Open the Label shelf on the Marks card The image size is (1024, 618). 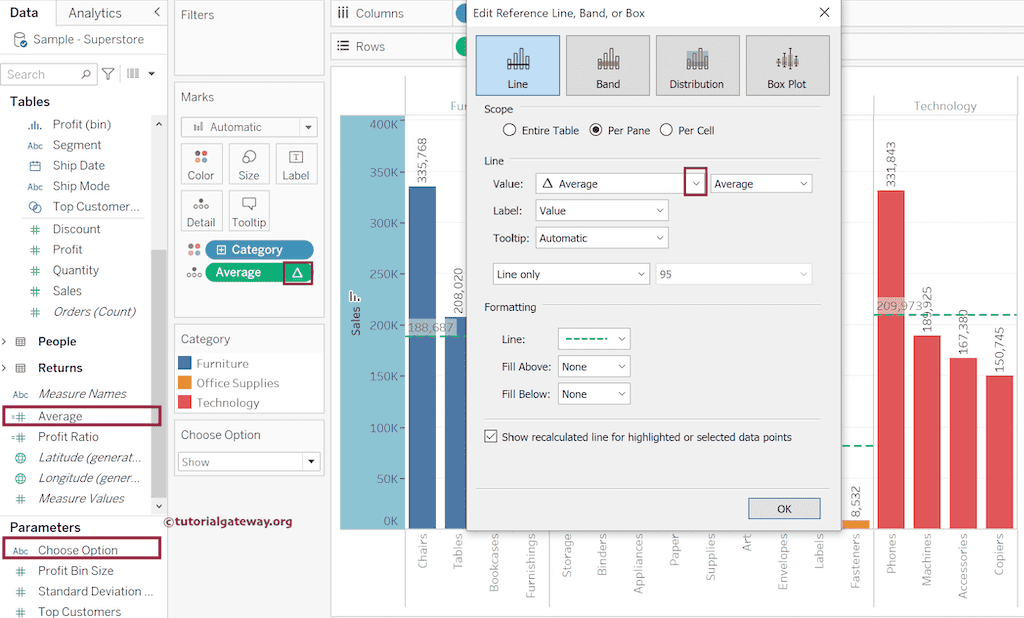pyautogui.click(x=295, y=163)
